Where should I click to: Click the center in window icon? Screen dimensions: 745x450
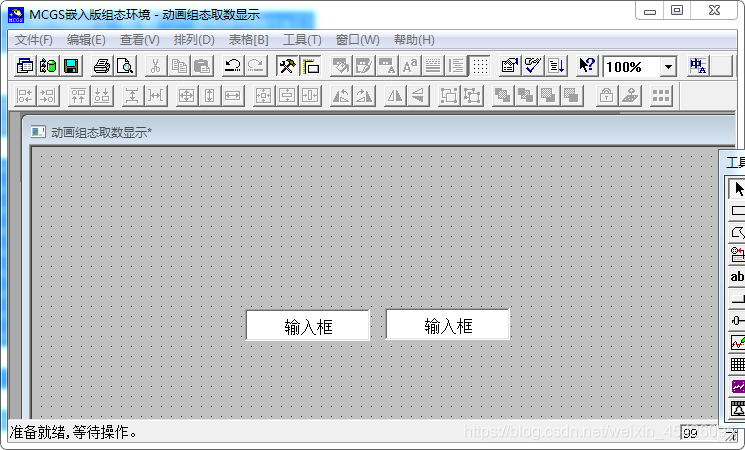click(263, 96)
